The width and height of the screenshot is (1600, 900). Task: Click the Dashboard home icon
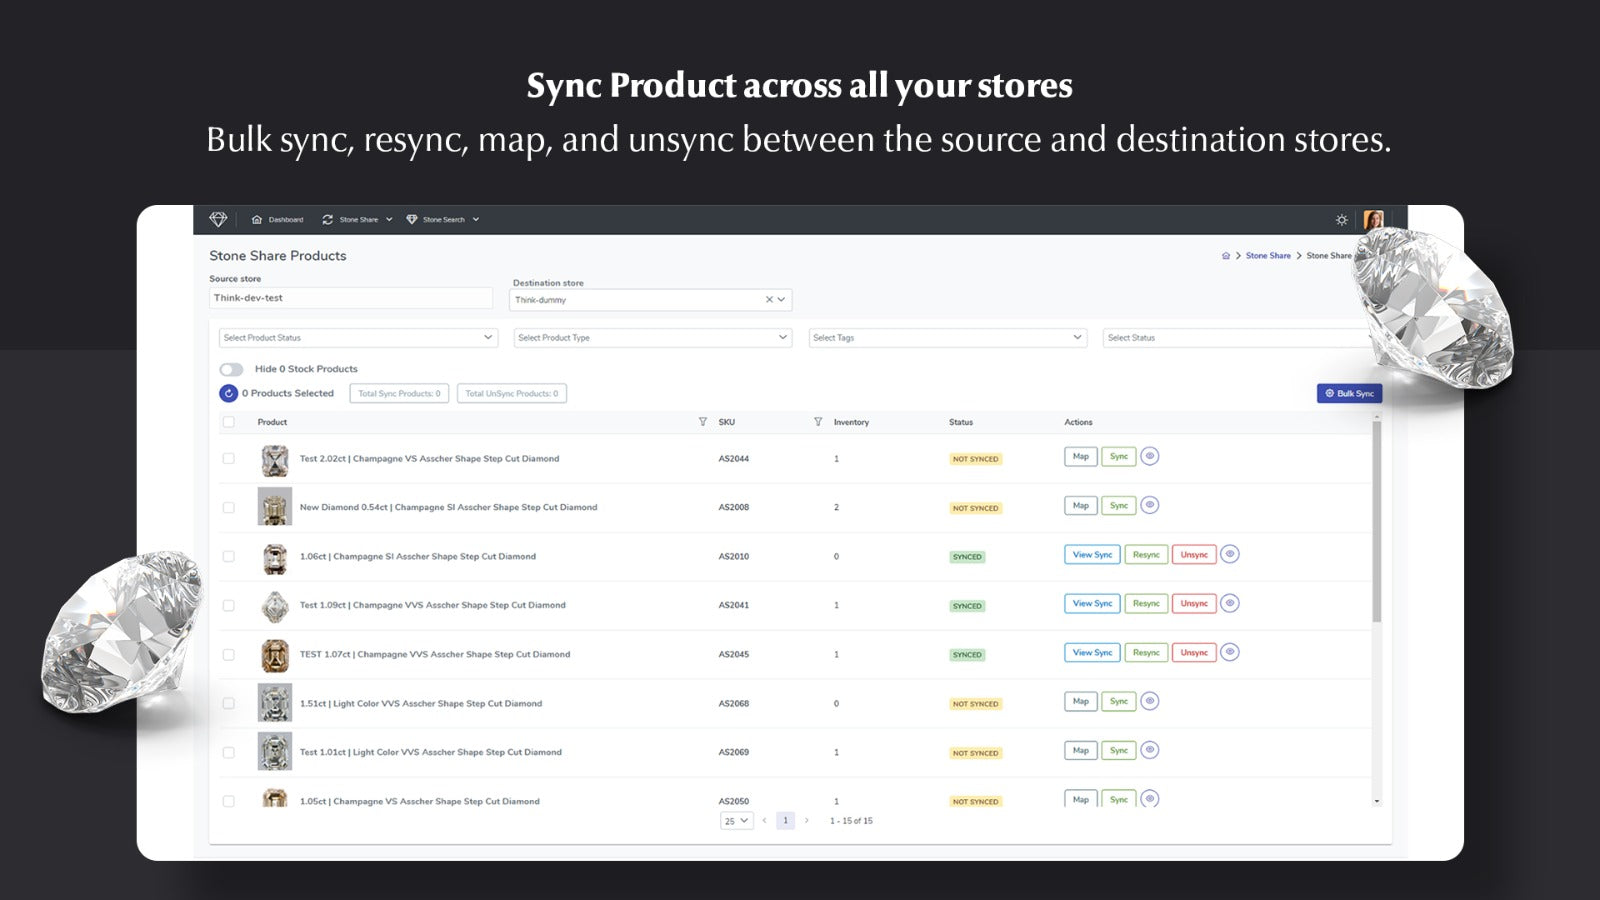pyautogui.click(x=259, y=219)
